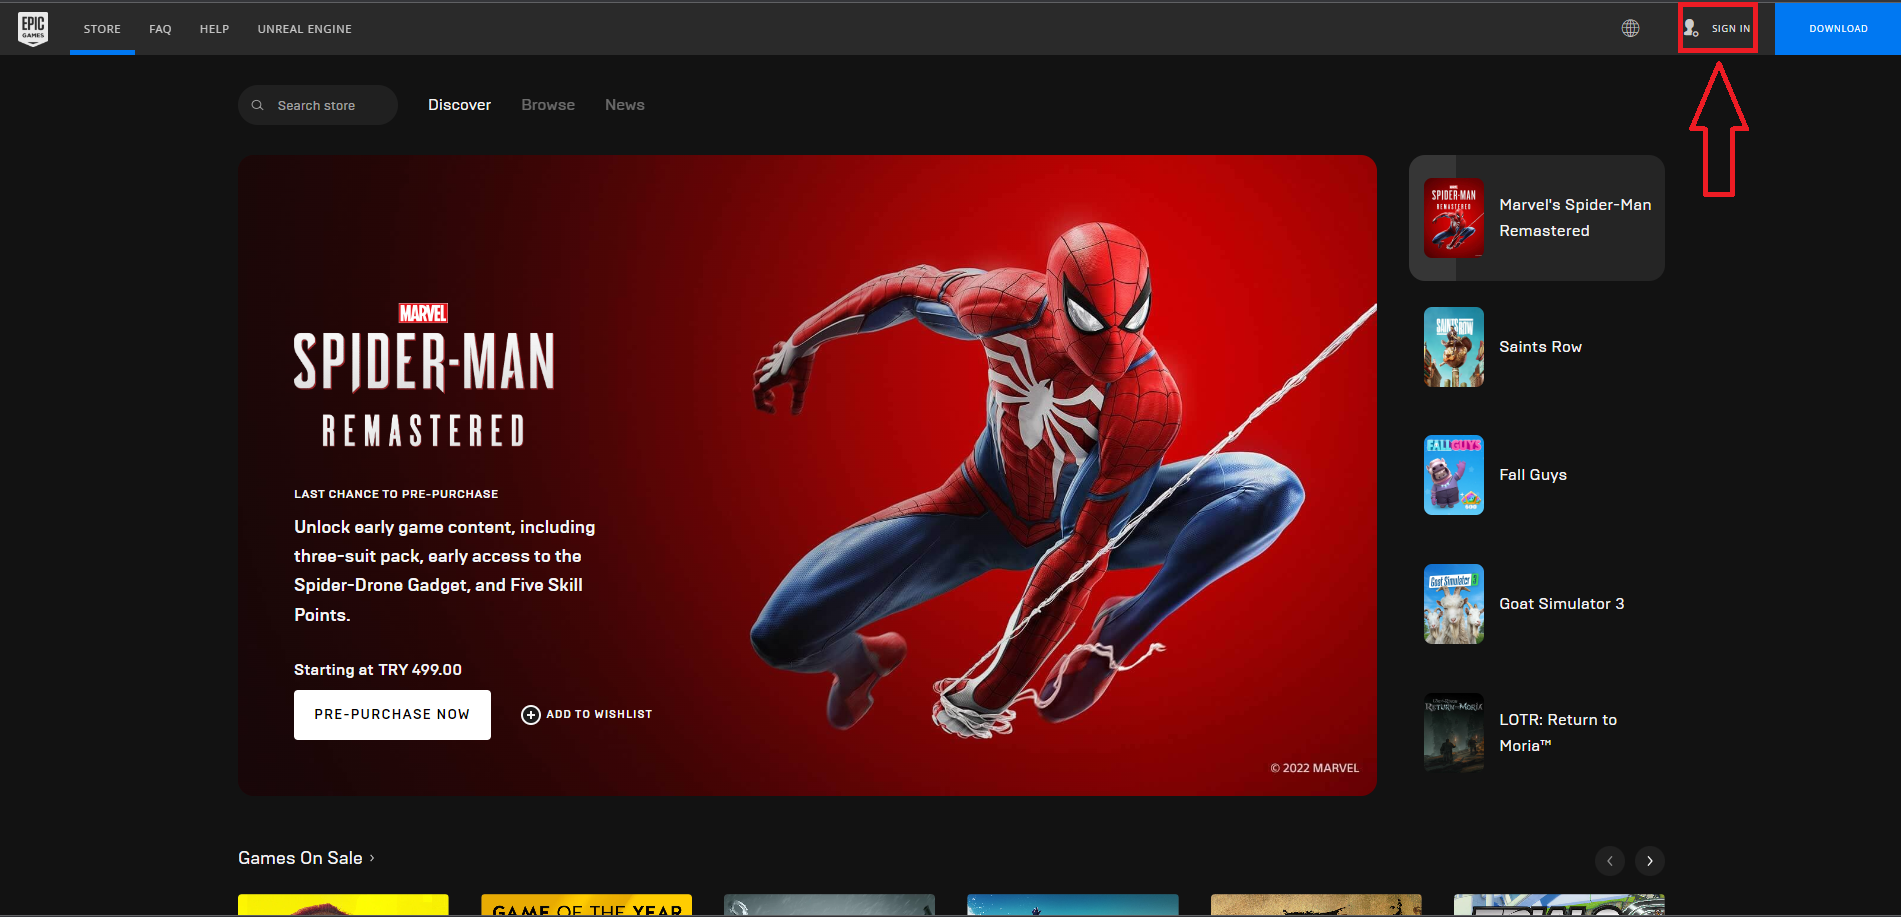Click the Fall Guys title text
1901x917 pixels.
(1533, 475)
